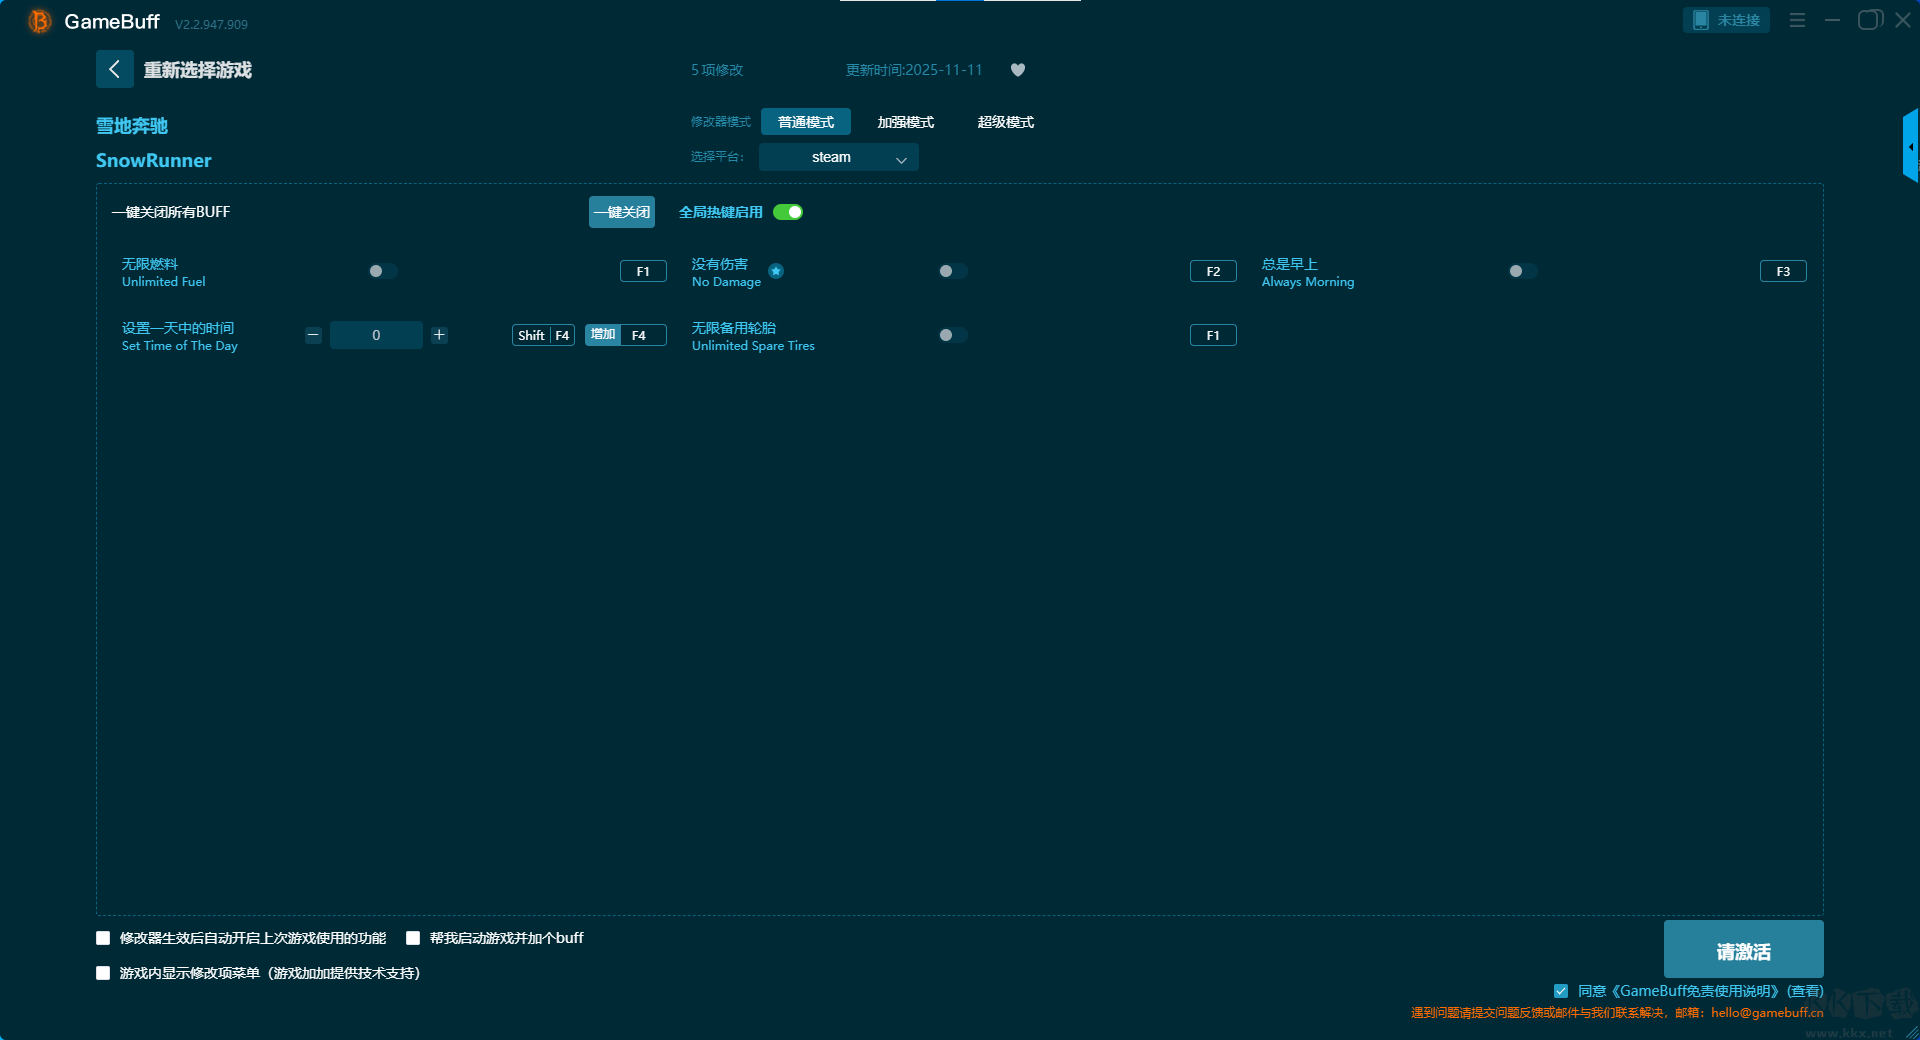The width and height of the screenshot is (1920, 1040).
Task: Click the 请激活 activate button
Action: click(1743, 950)
